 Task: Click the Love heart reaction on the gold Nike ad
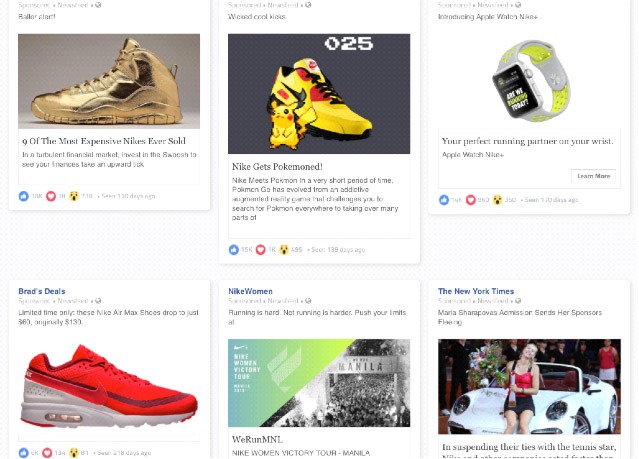[51, 196]
